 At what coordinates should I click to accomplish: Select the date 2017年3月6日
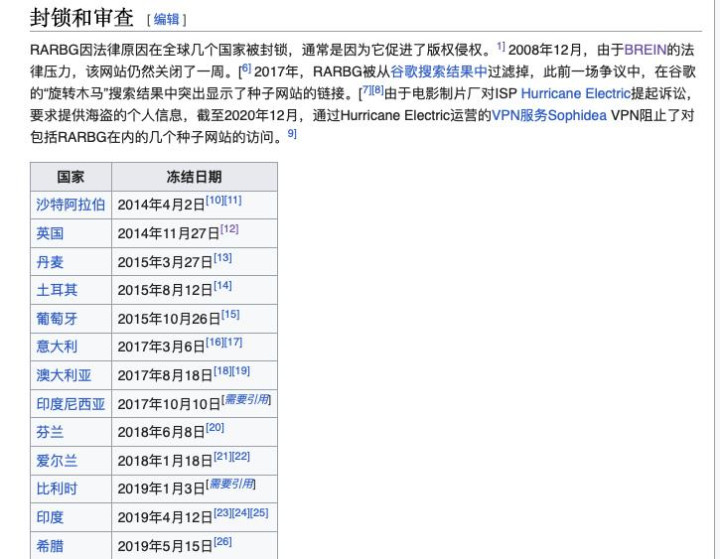click(161, 347)
